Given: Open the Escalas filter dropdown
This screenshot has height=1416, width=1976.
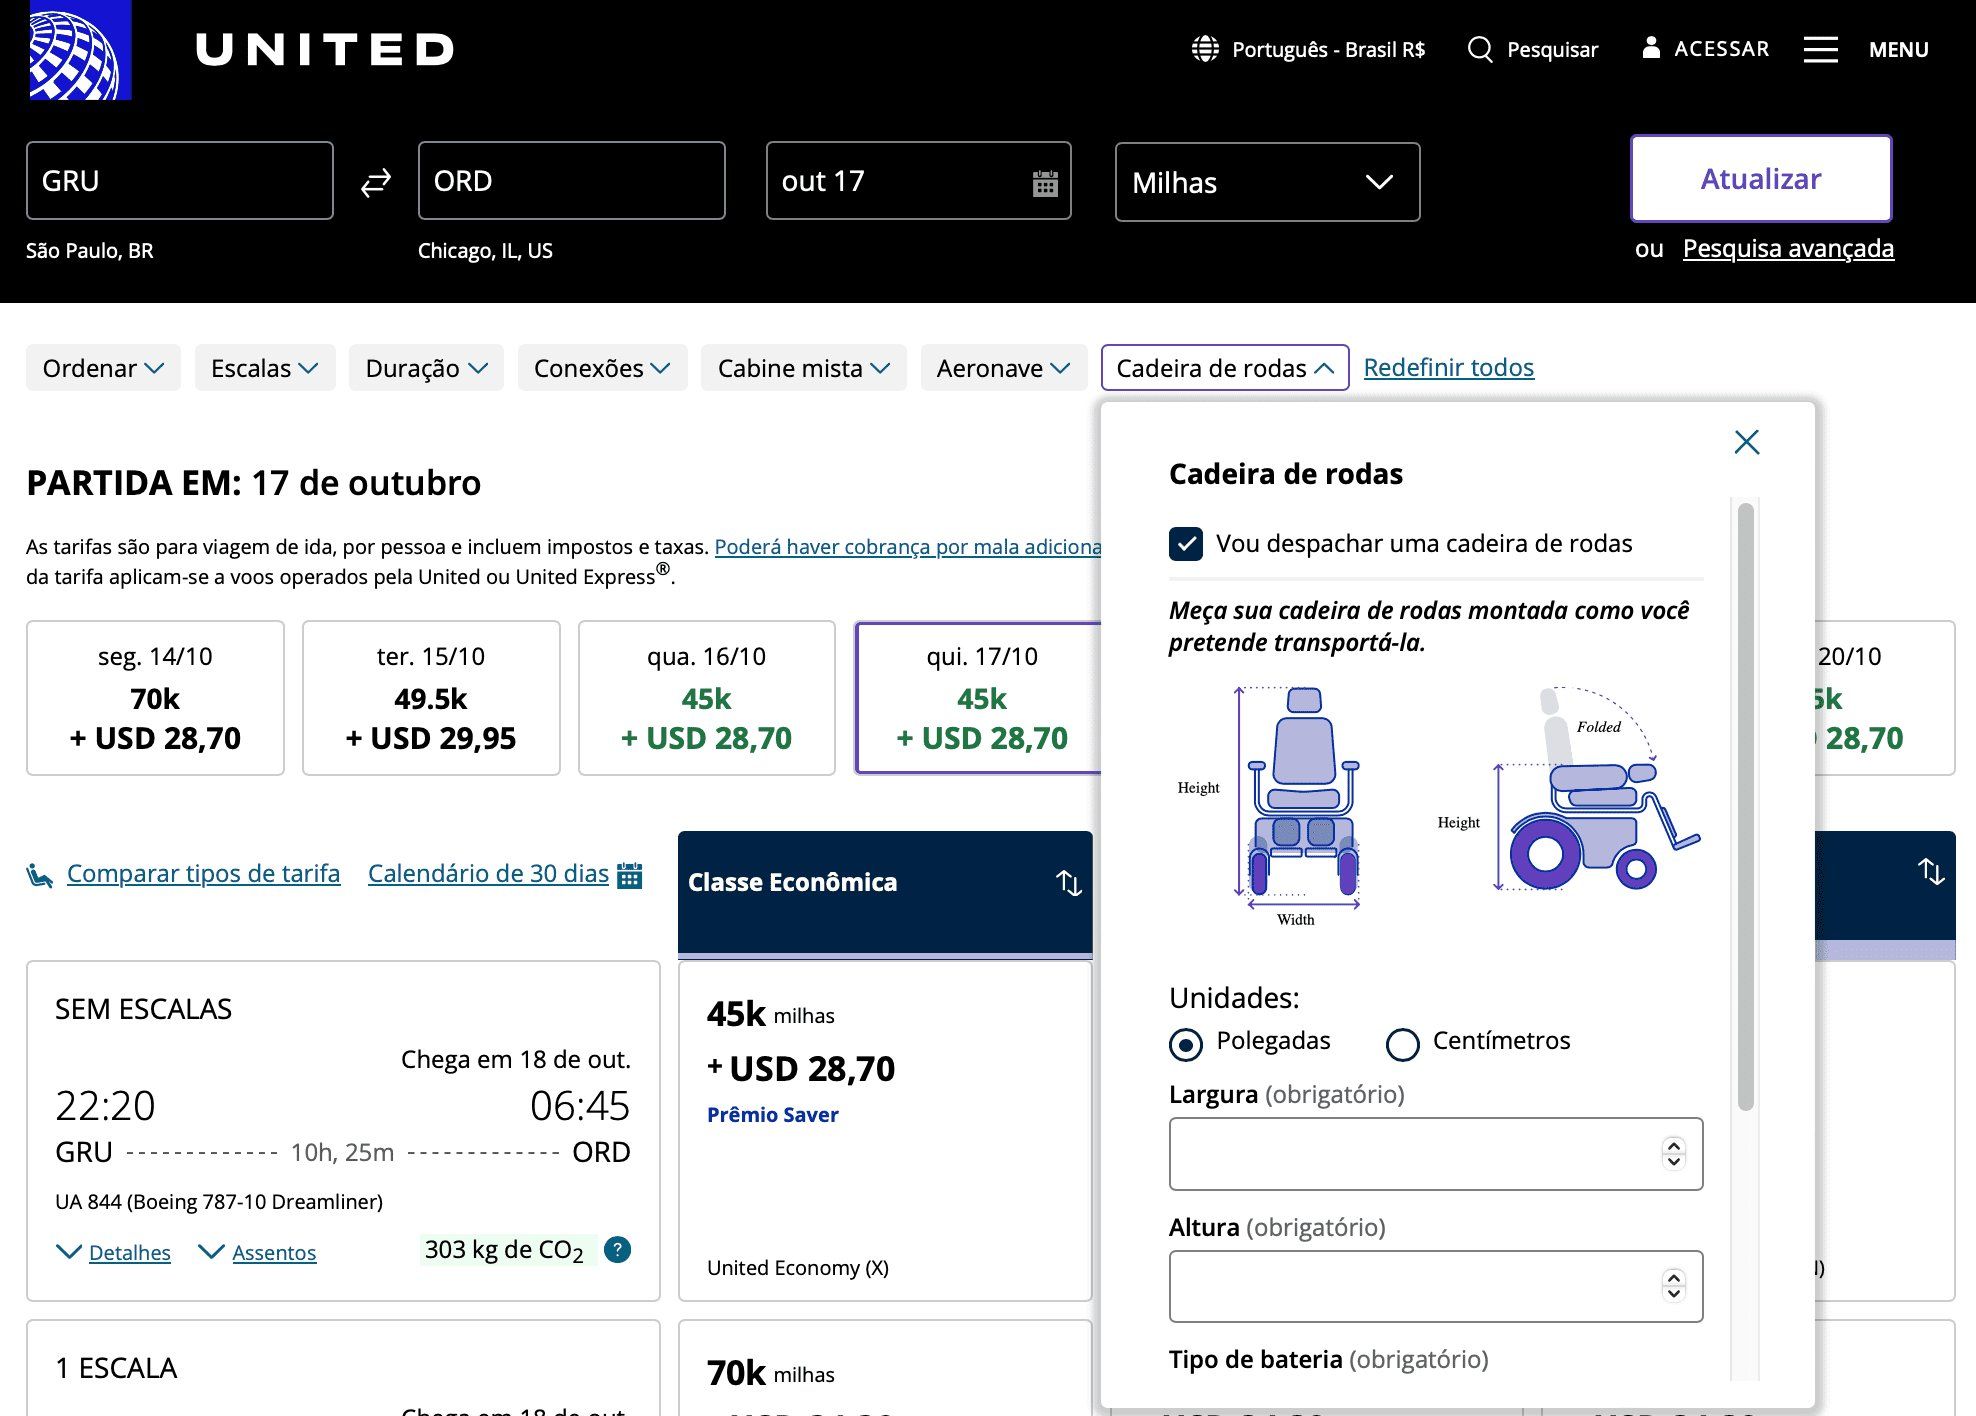Looking at the screenshot, I should (265, 368).
